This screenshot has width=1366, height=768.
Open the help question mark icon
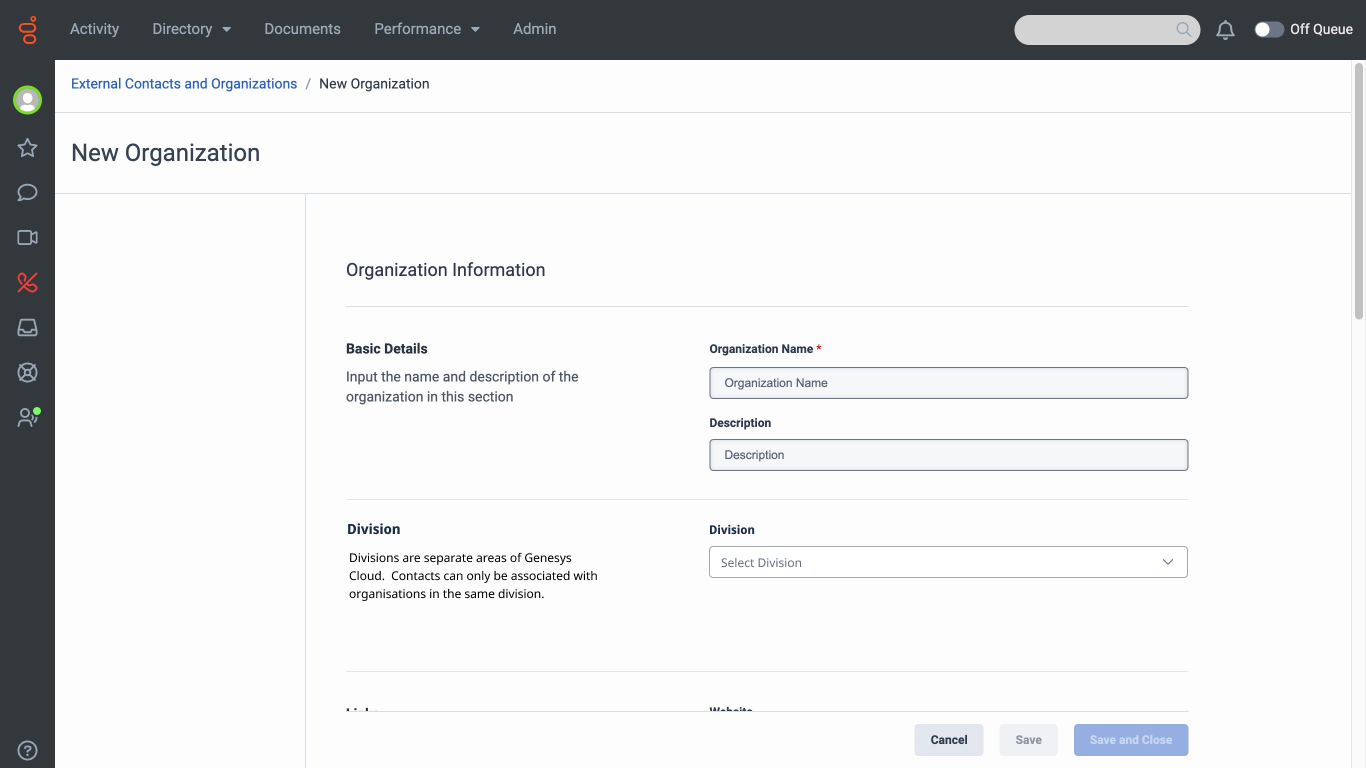(x=27, y=750)
